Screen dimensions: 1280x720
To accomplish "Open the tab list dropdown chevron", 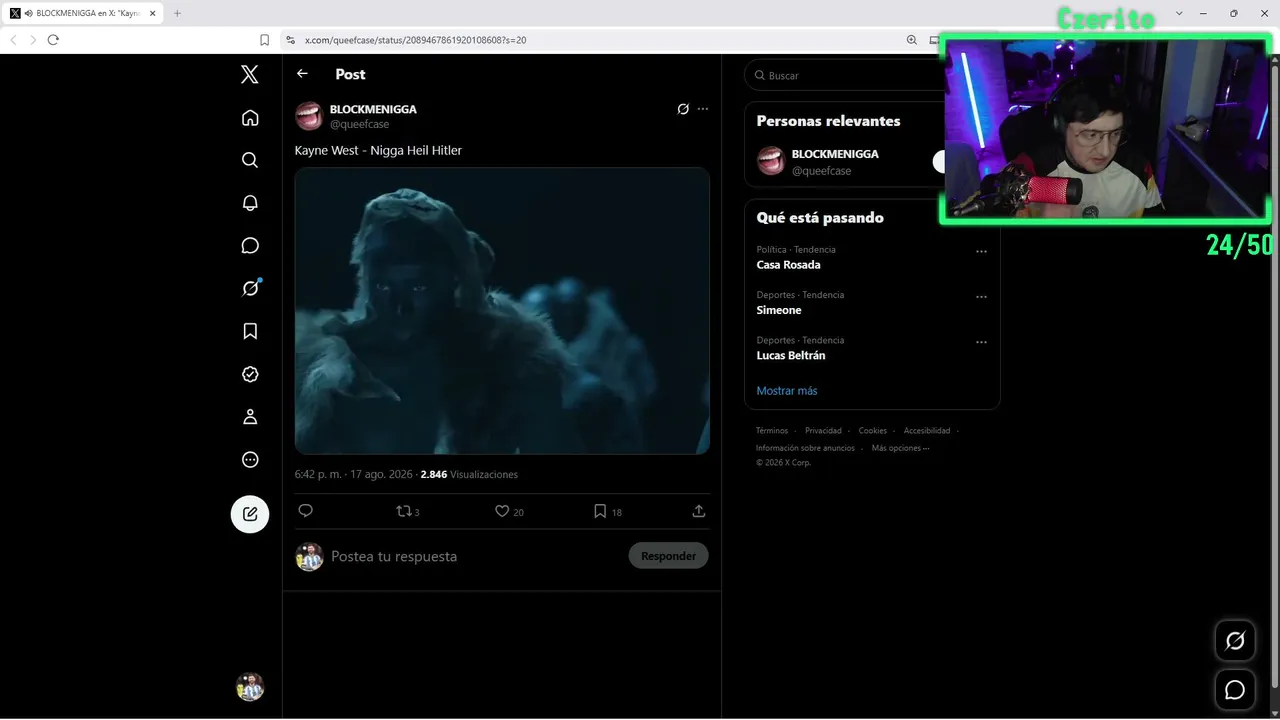I will point(1179,13).
